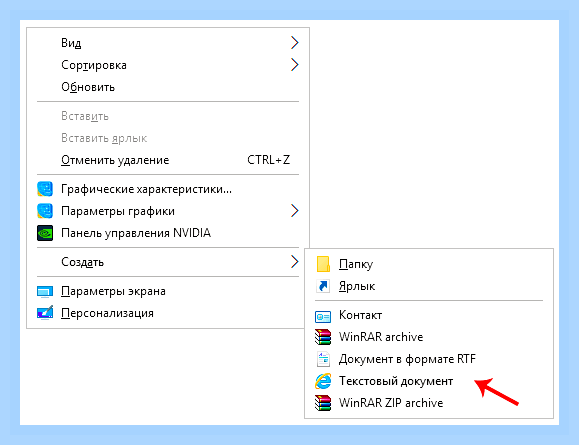Choose Отменить удаление in the context menu
The image size is (579, 445).
(168, 160)
